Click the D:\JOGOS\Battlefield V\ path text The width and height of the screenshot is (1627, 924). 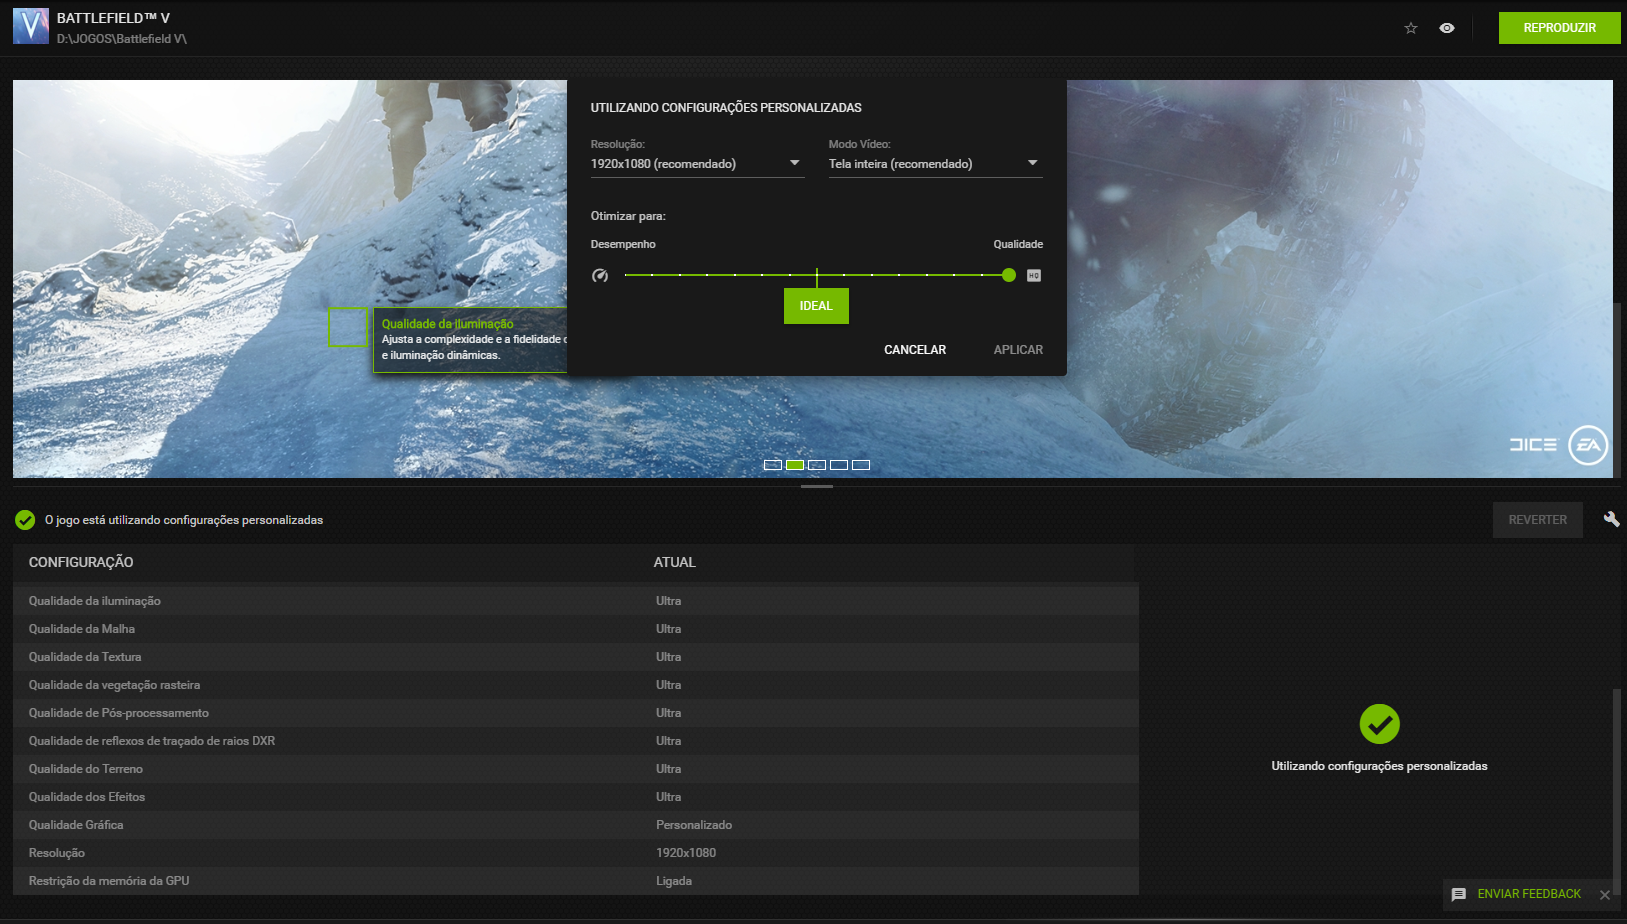click(x=122, y=39)
